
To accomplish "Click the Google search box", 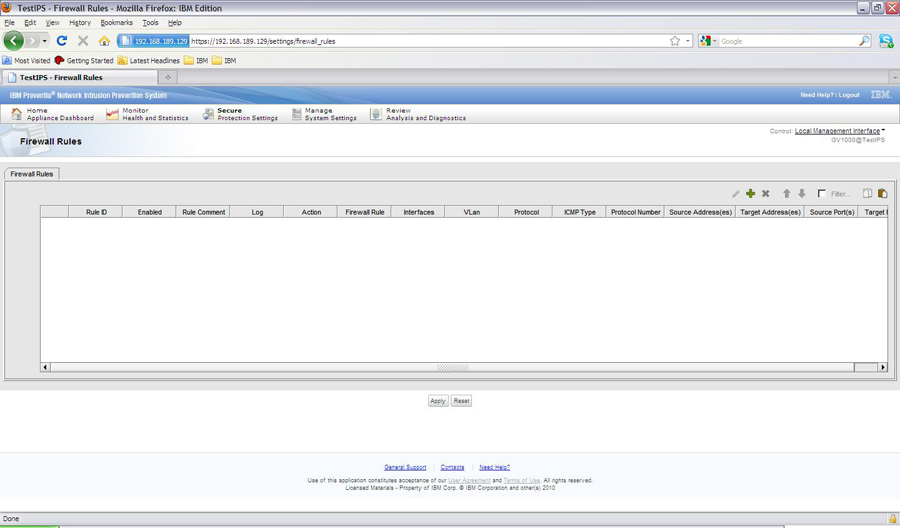I will point(788,41).
